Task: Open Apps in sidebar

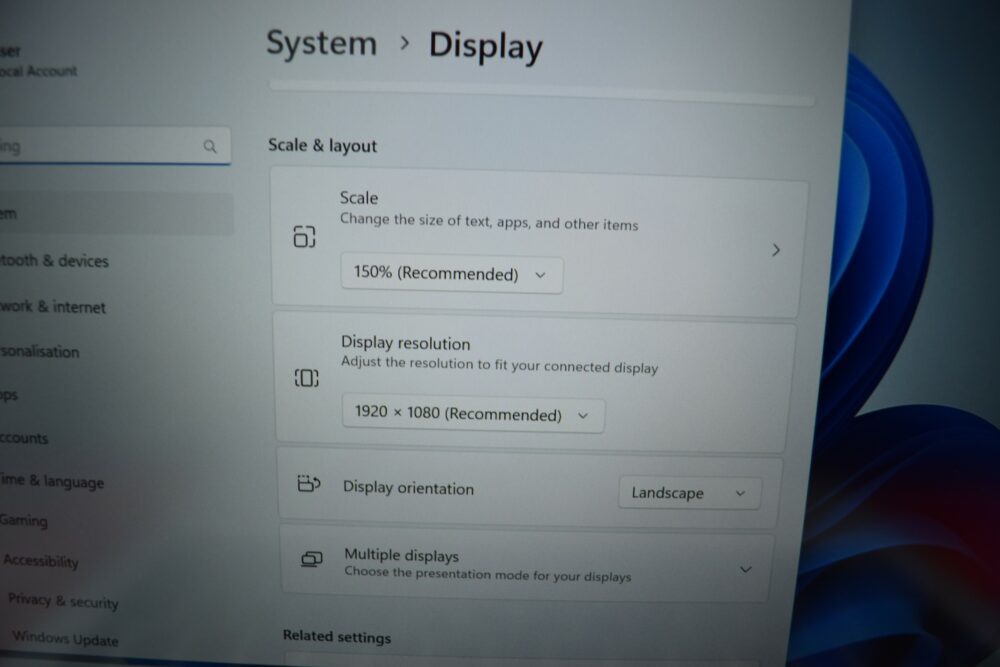Action: point(9,395)
